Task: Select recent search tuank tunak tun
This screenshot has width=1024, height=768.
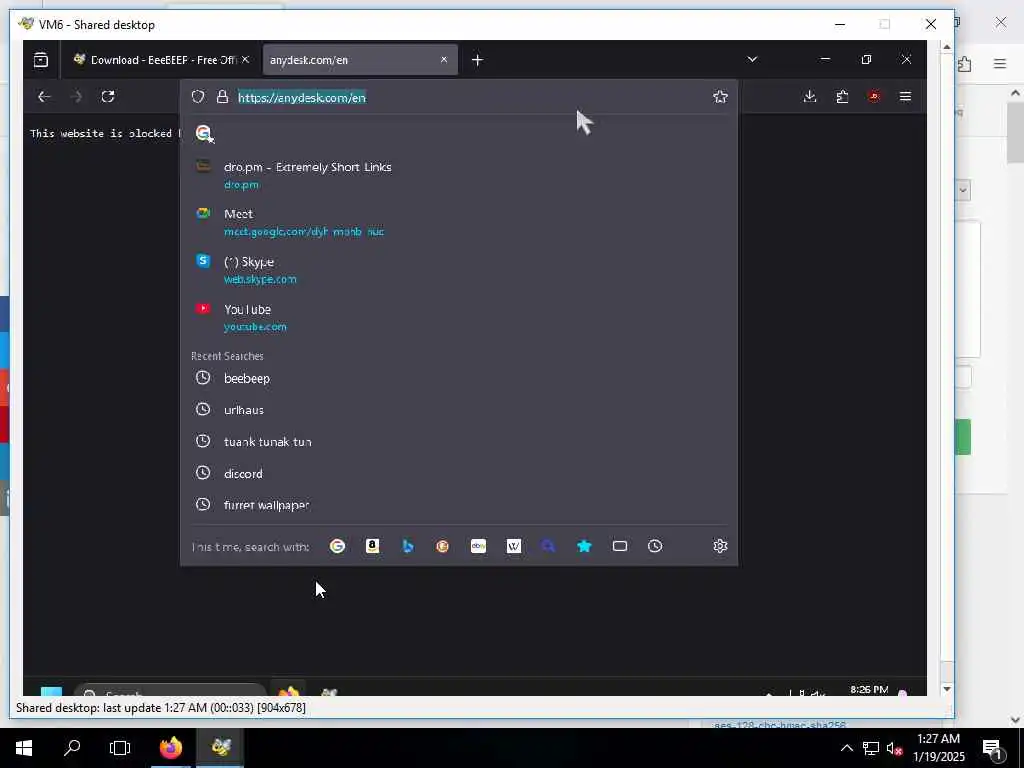Action: 459,441
